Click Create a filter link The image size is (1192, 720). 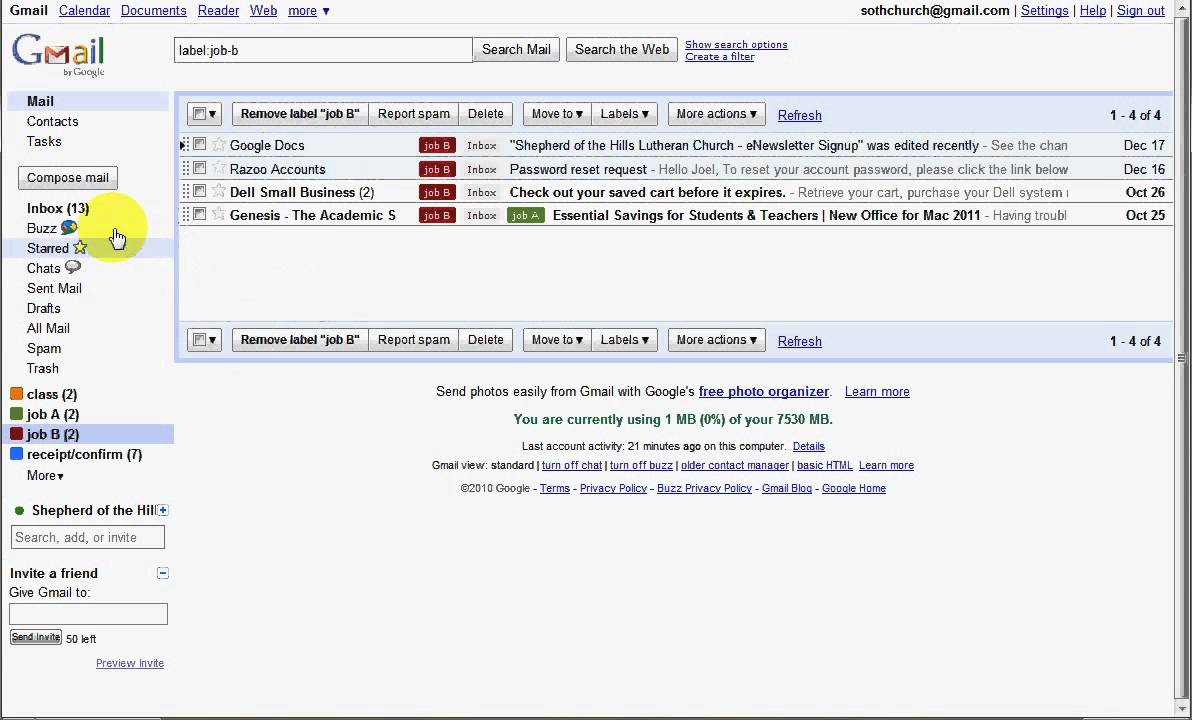pyautogui.click(x=719, y=56)
